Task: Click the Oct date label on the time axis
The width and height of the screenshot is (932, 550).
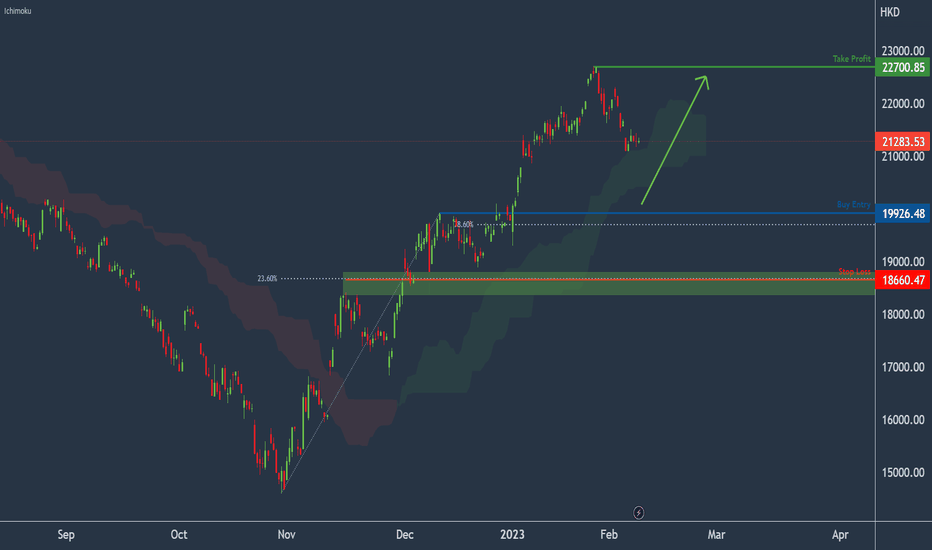Action: pos(179,535)
